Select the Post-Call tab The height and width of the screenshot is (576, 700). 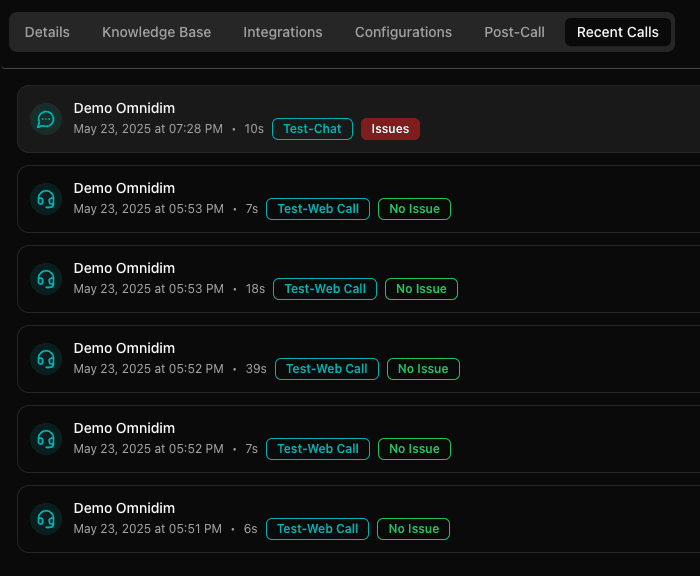coord(514,32)
